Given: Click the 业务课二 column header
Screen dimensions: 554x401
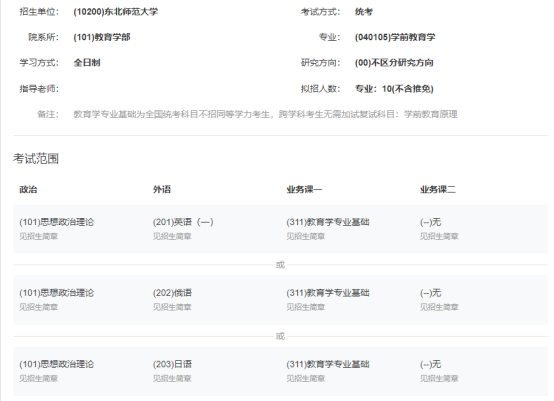Looking at the screenshot, I should 438,189.
